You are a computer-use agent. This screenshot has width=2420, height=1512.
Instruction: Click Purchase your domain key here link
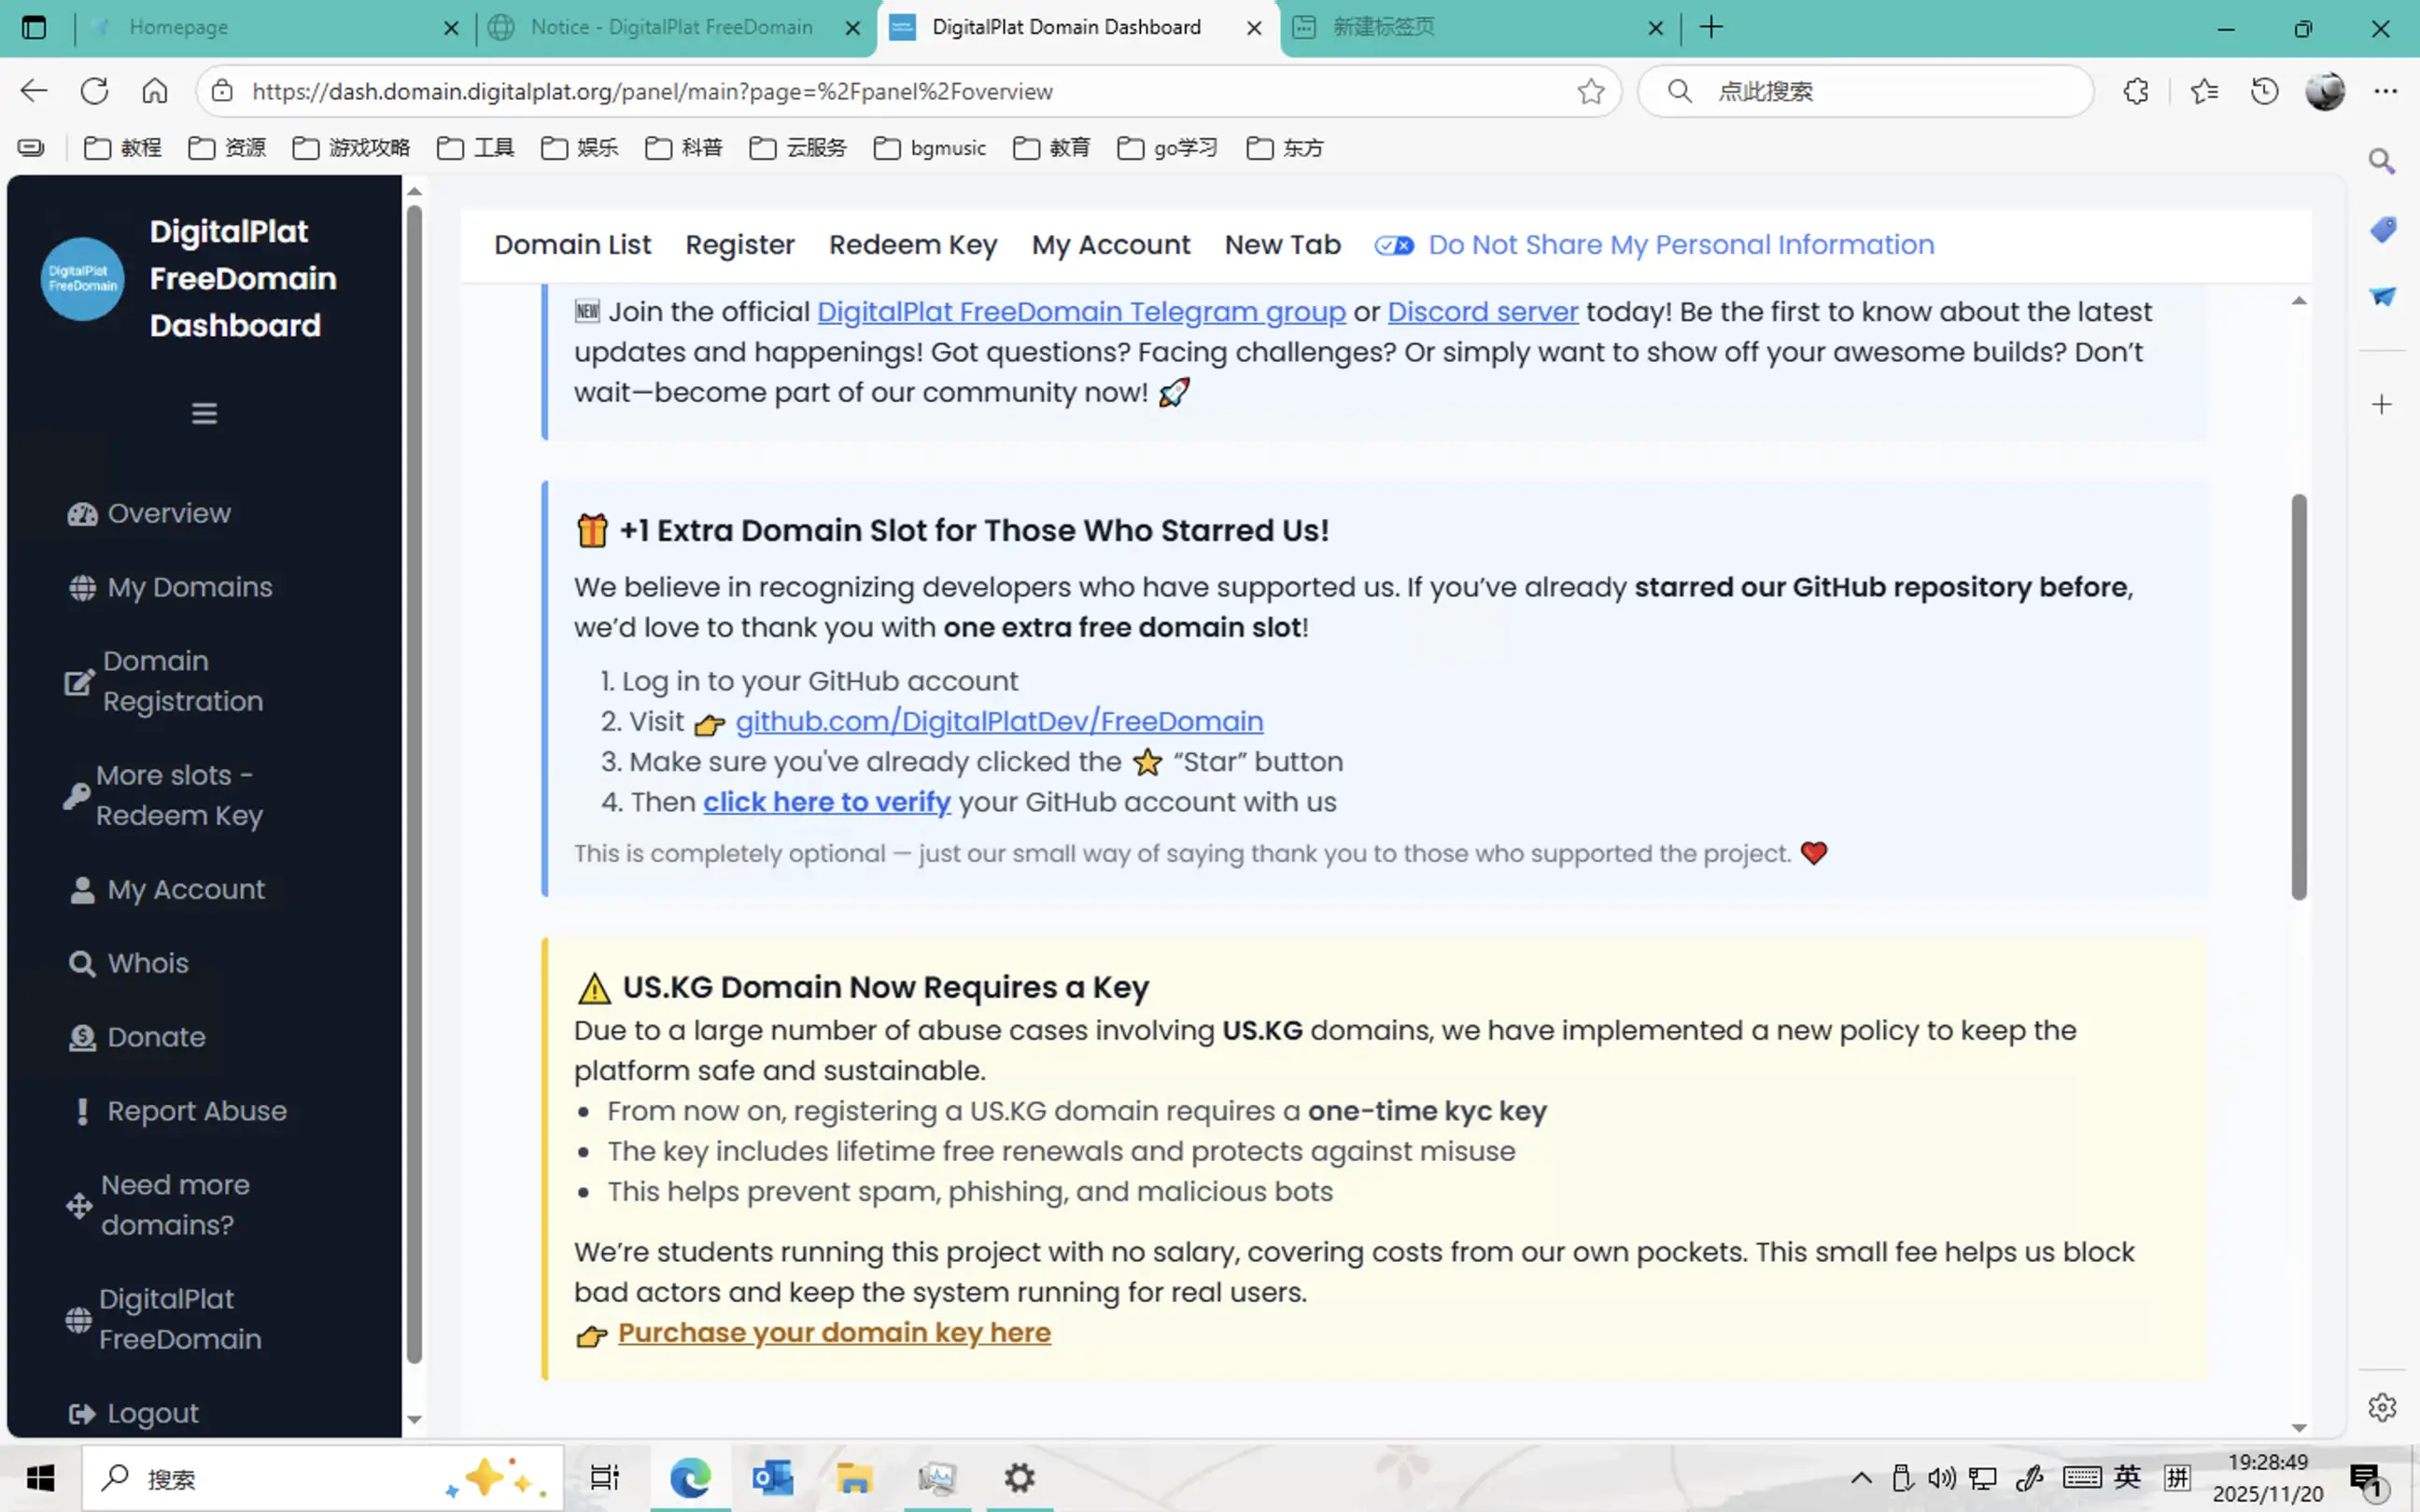[834, 1332]
